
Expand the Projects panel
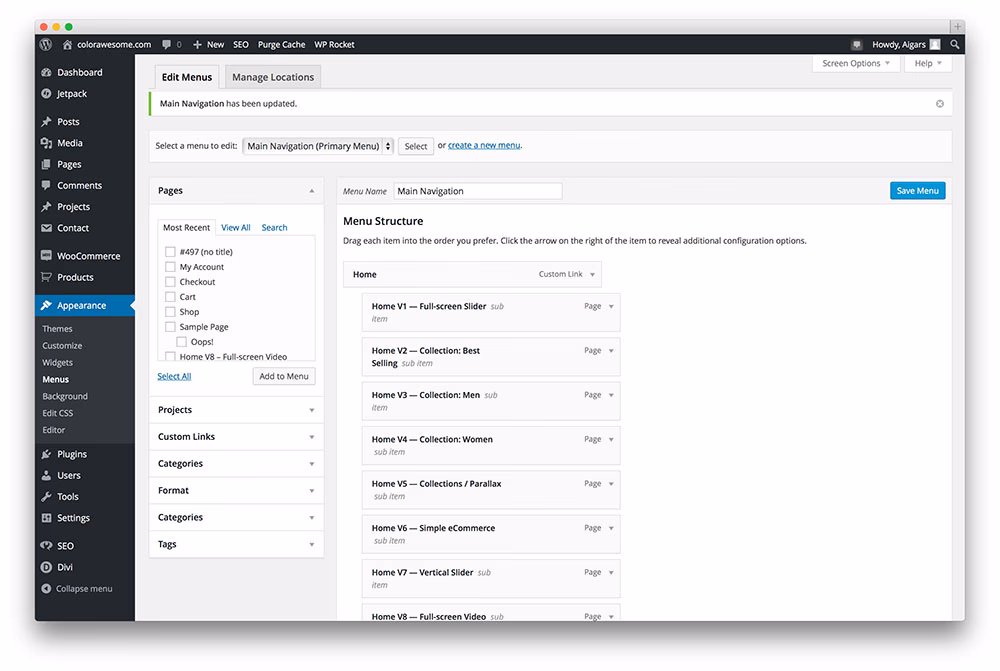(237, 410)
